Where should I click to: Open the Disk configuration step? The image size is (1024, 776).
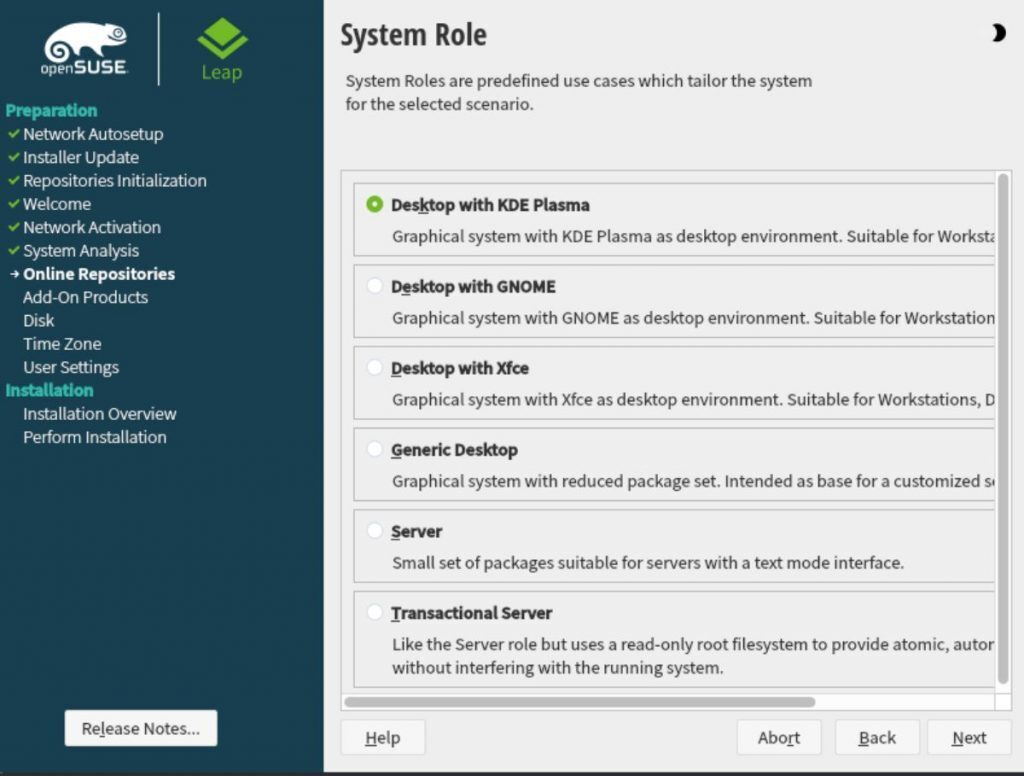click(38, 320)
